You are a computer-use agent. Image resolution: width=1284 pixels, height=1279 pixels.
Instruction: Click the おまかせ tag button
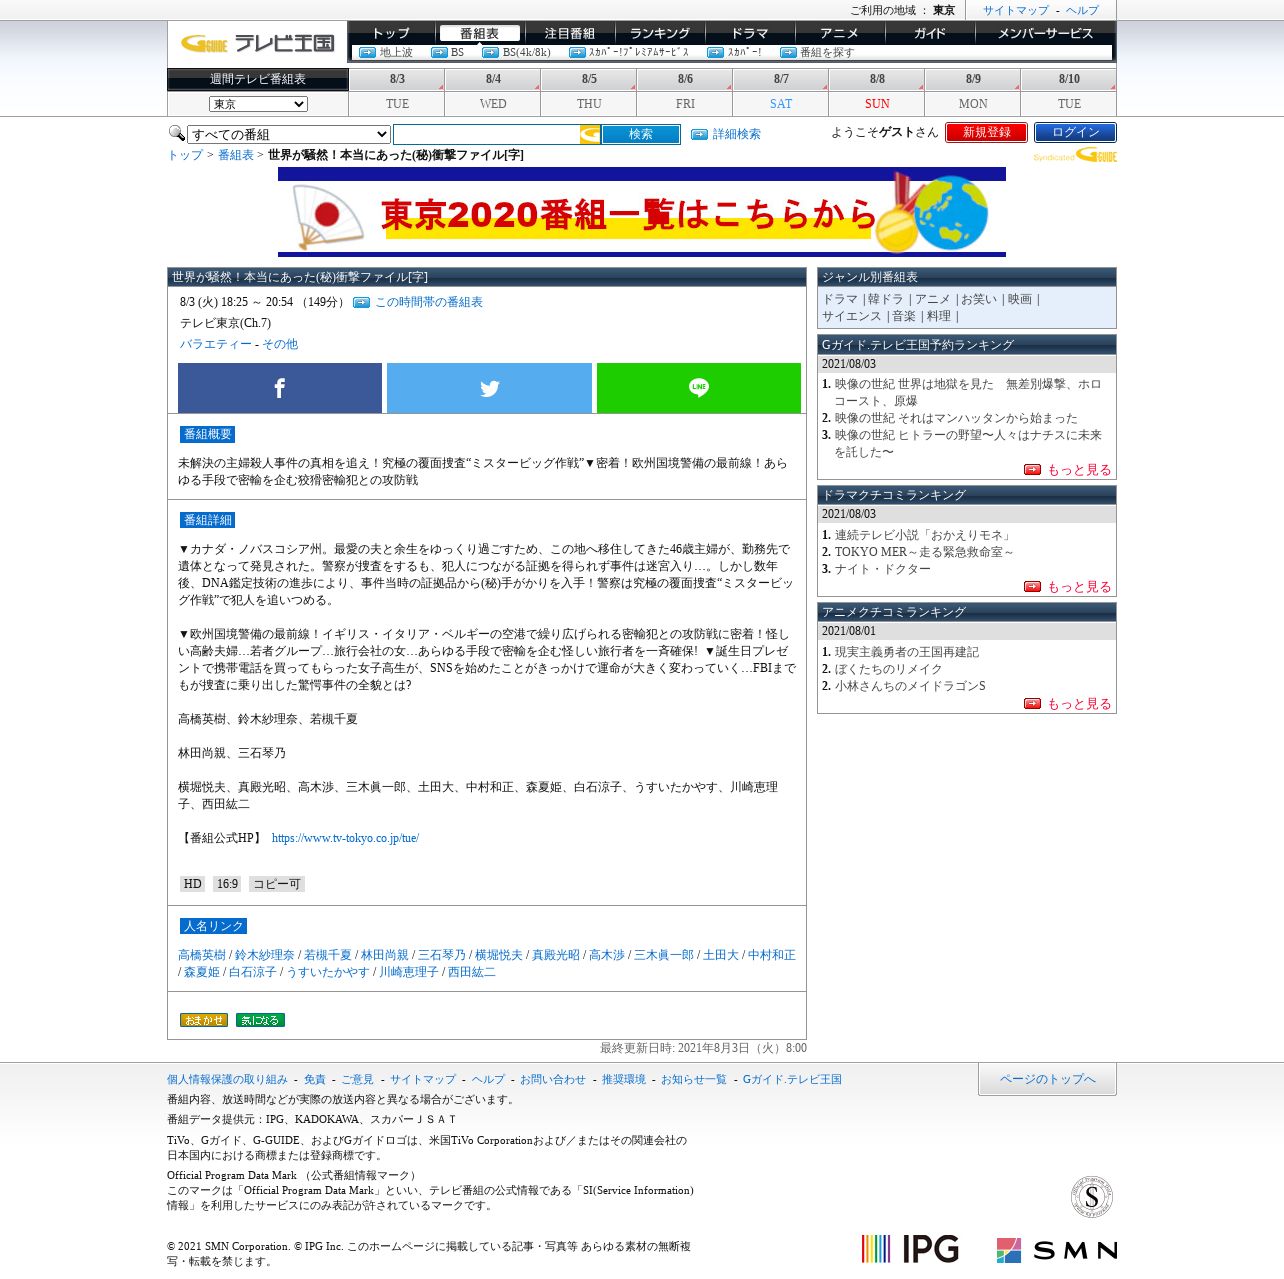pos(204,1020)
